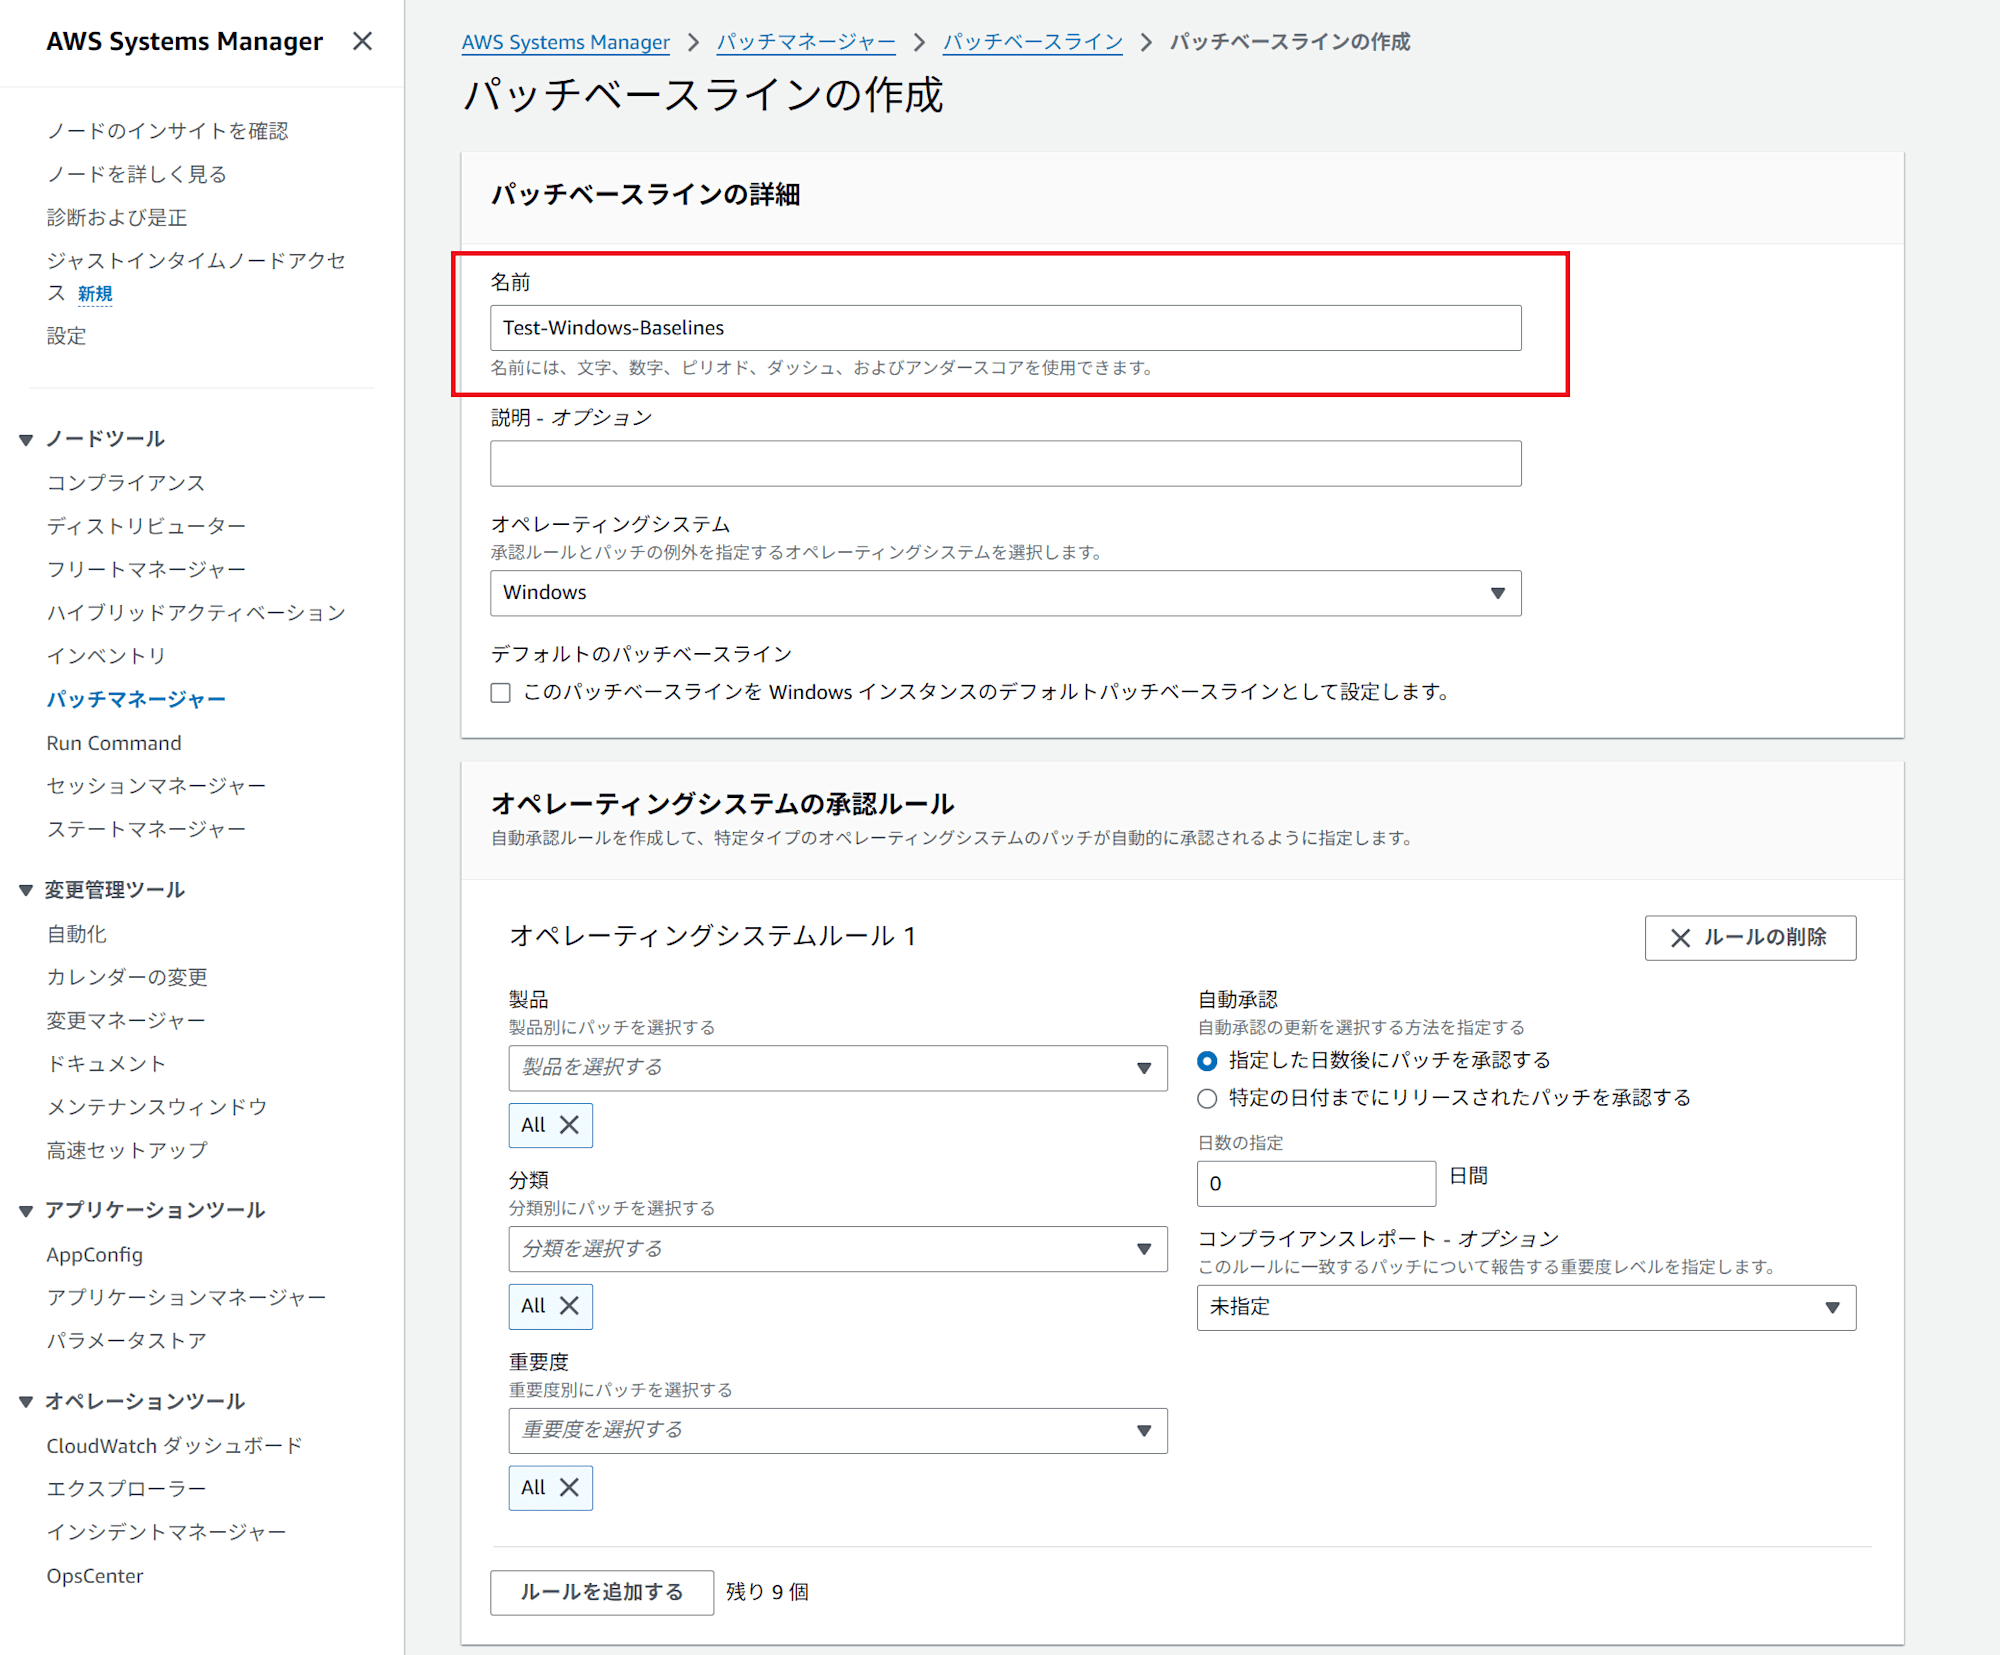2000x1655 pixels.
Task: Open 診断および是正 in sidebar
Action: pos(117,218)
